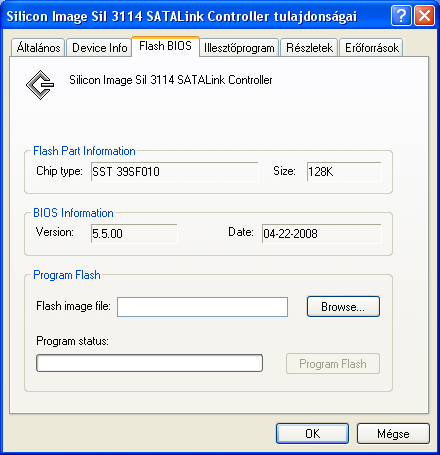This screenshot has width=440, height=455.
Task: Click the Chip type: label
Action: 59,171
